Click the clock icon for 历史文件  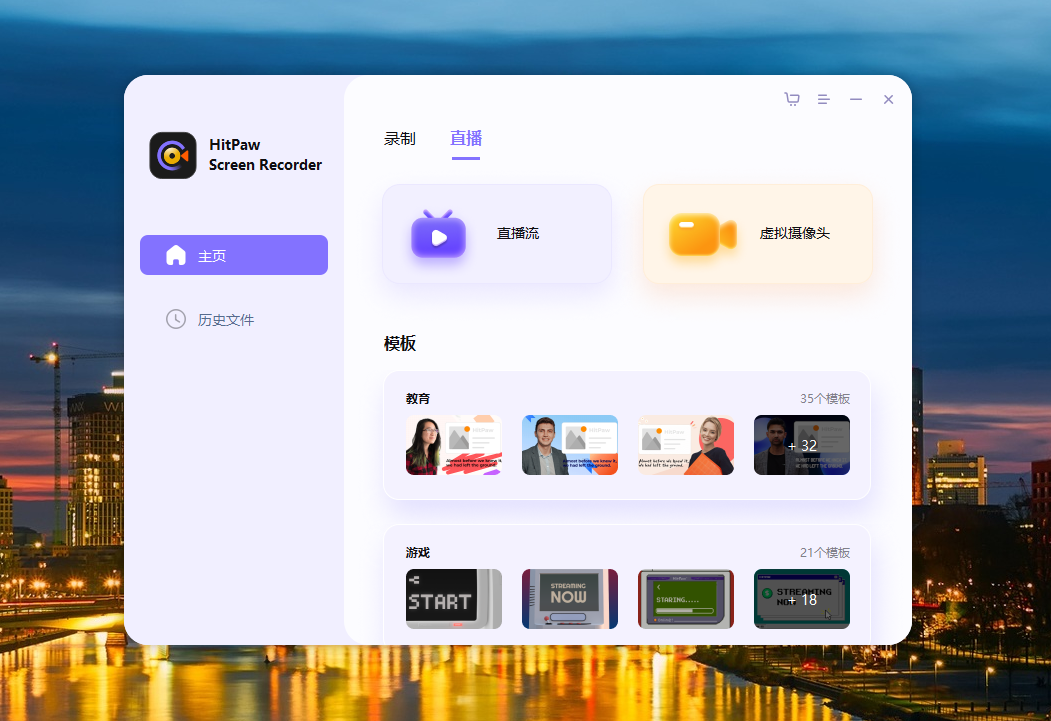pos(176,319)
